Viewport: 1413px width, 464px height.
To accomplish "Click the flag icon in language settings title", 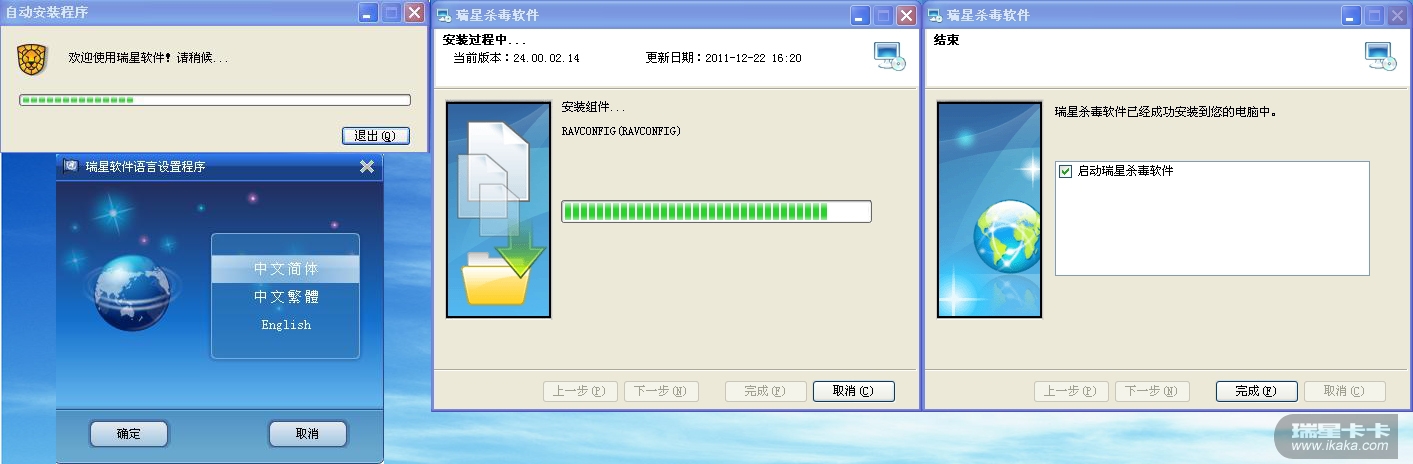I will tap(71, 167).
